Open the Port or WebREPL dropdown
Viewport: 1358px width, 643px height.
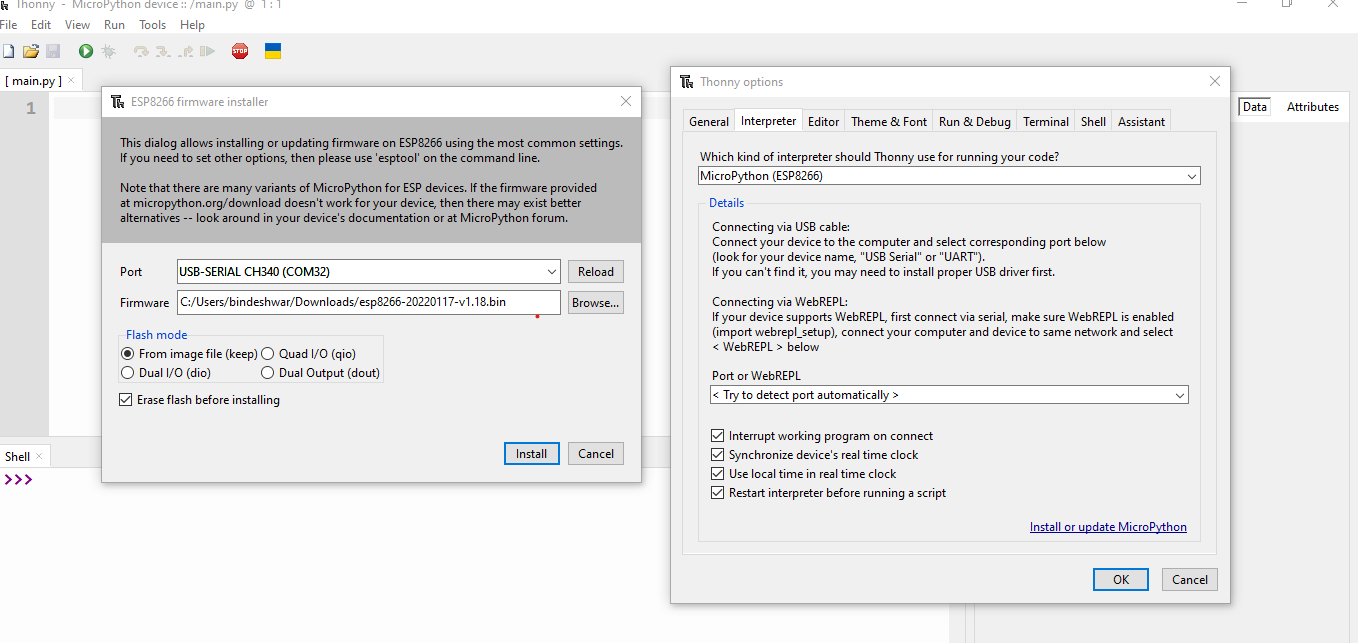(949, 395)
